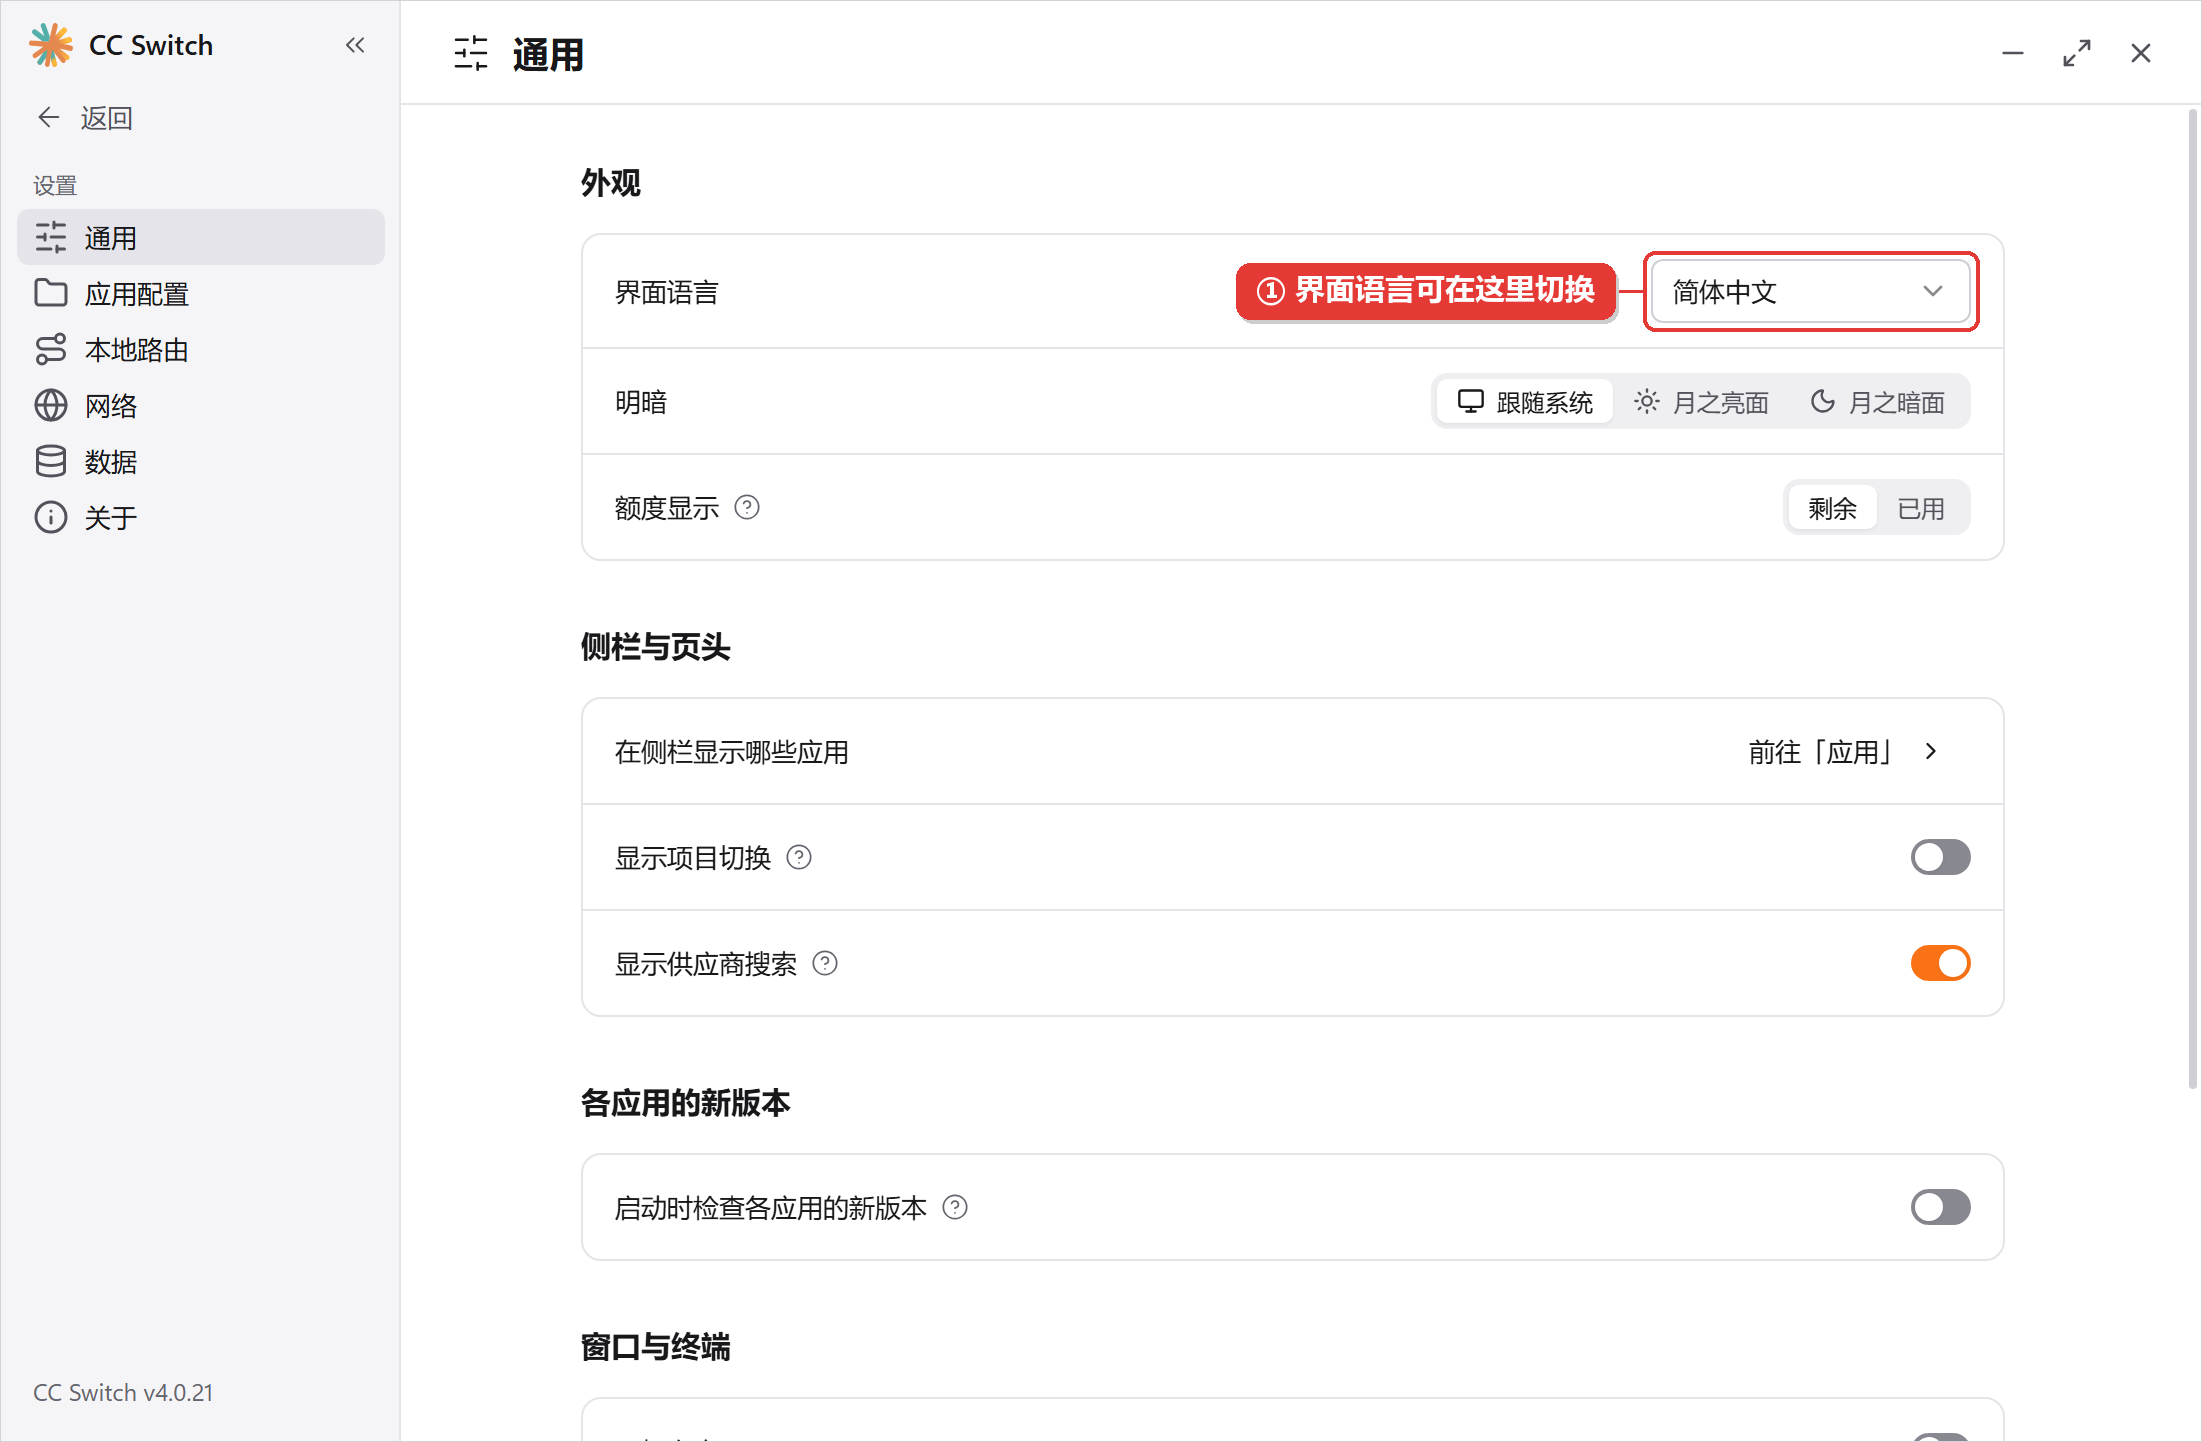Image resolution: width=2202 pixels, height=1442 pixels.
Task: Click the help icon beside 显示项目切换
Action: click(799, 857)
